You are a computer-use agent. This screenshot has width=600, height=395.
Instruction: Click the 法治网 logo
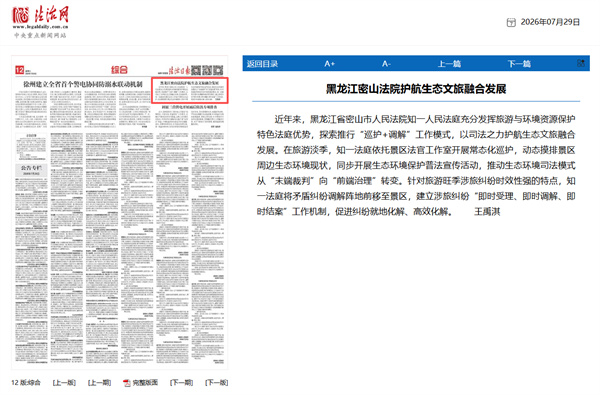(x=41, y=22)
